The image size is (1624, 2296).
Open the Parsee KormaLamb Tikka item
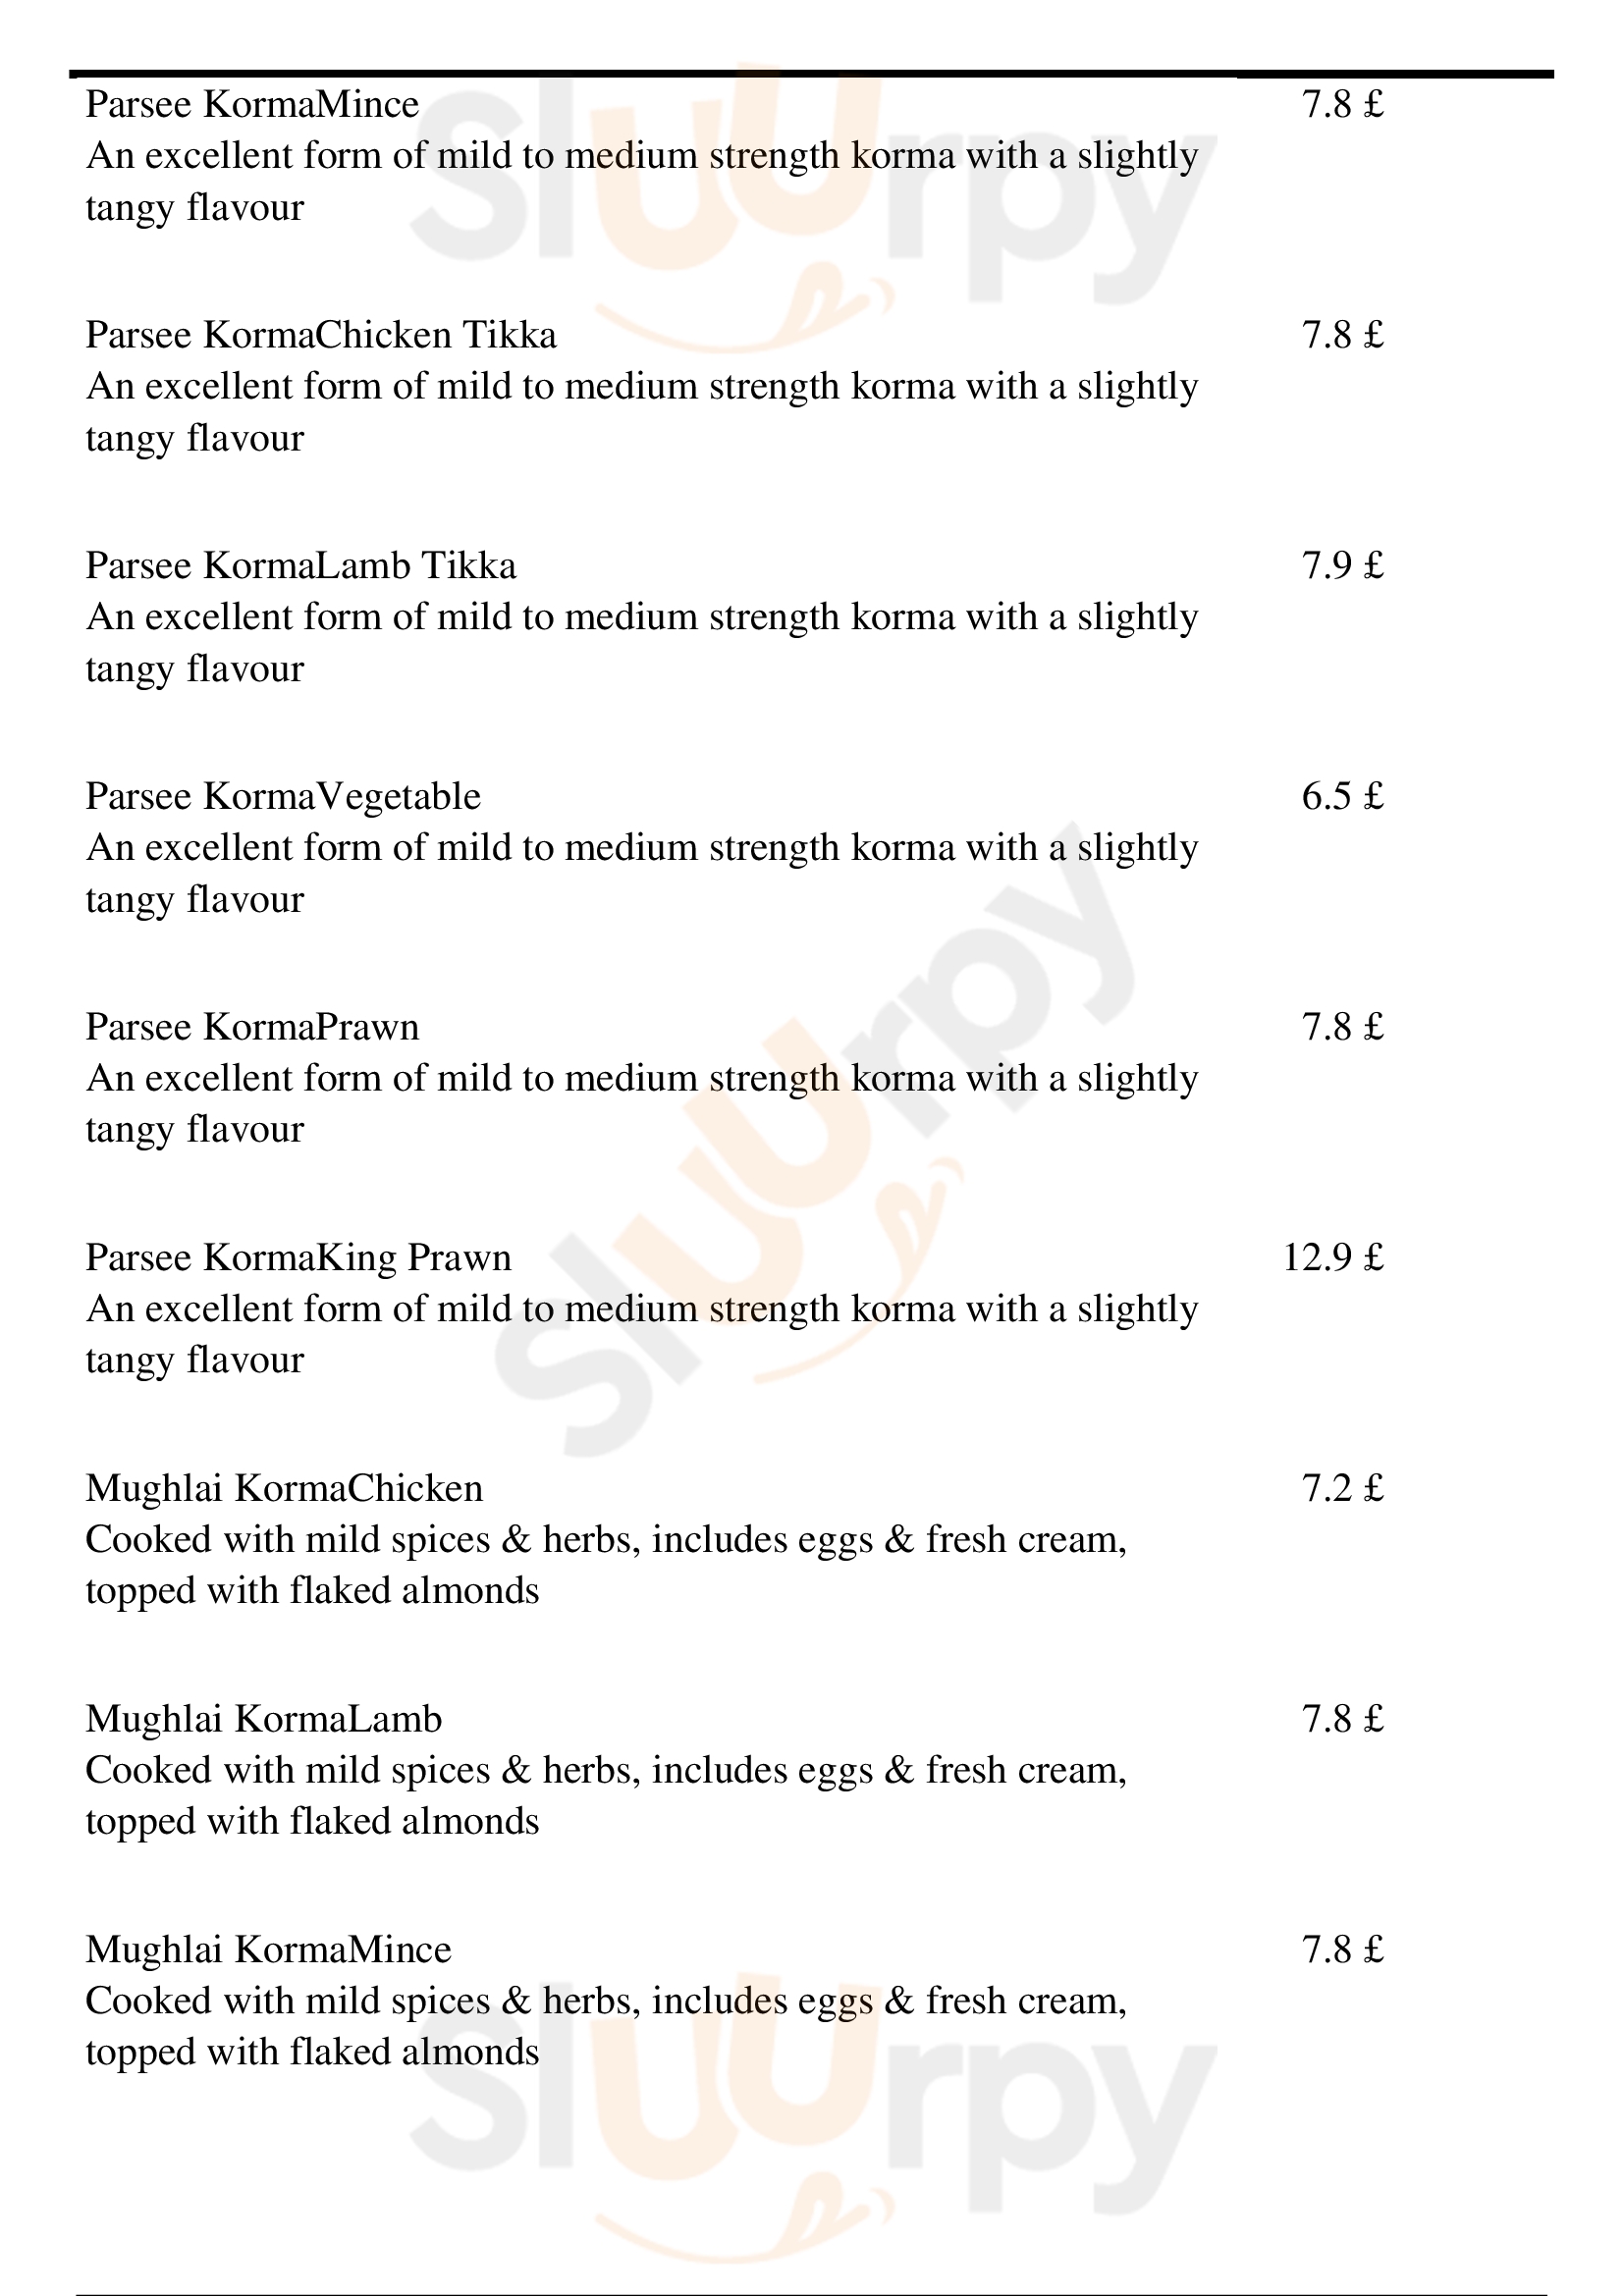pyautogui.click(x=301, y=566)
